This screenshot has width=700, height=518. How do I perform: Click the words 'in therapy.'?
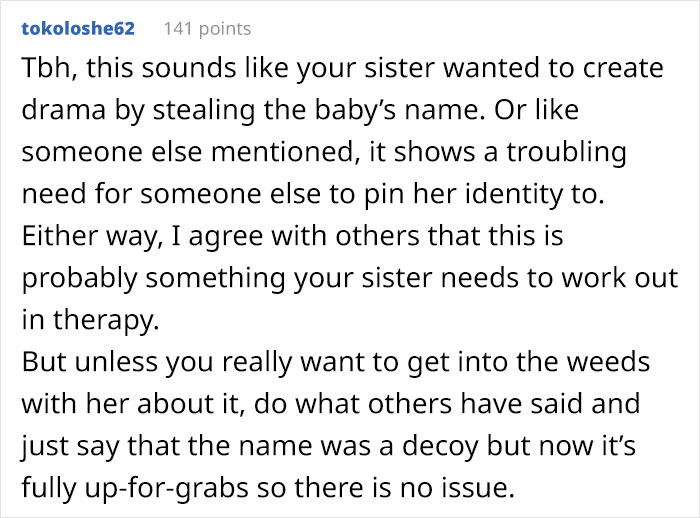coord(91,321)
